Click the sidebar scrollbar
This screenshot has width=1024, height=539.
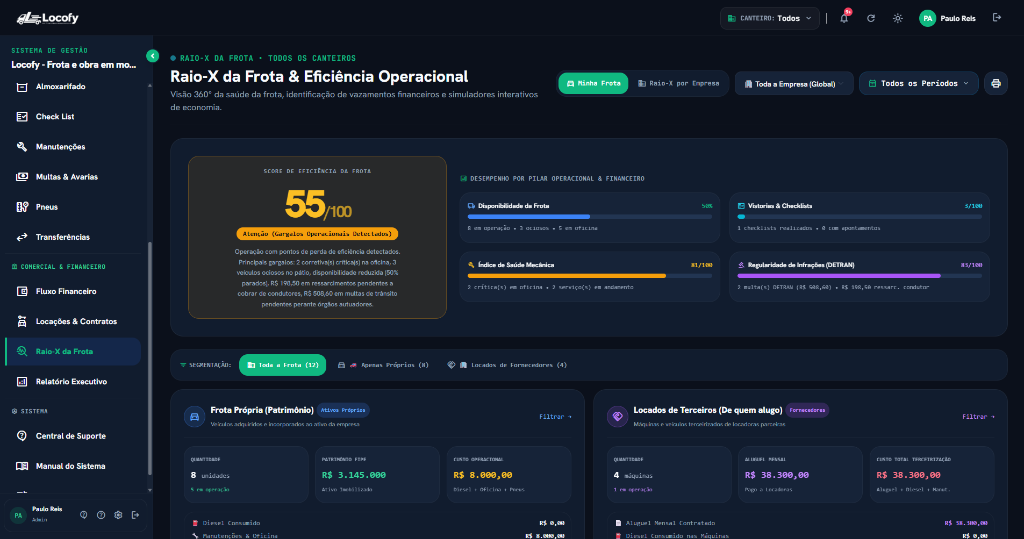150,358
